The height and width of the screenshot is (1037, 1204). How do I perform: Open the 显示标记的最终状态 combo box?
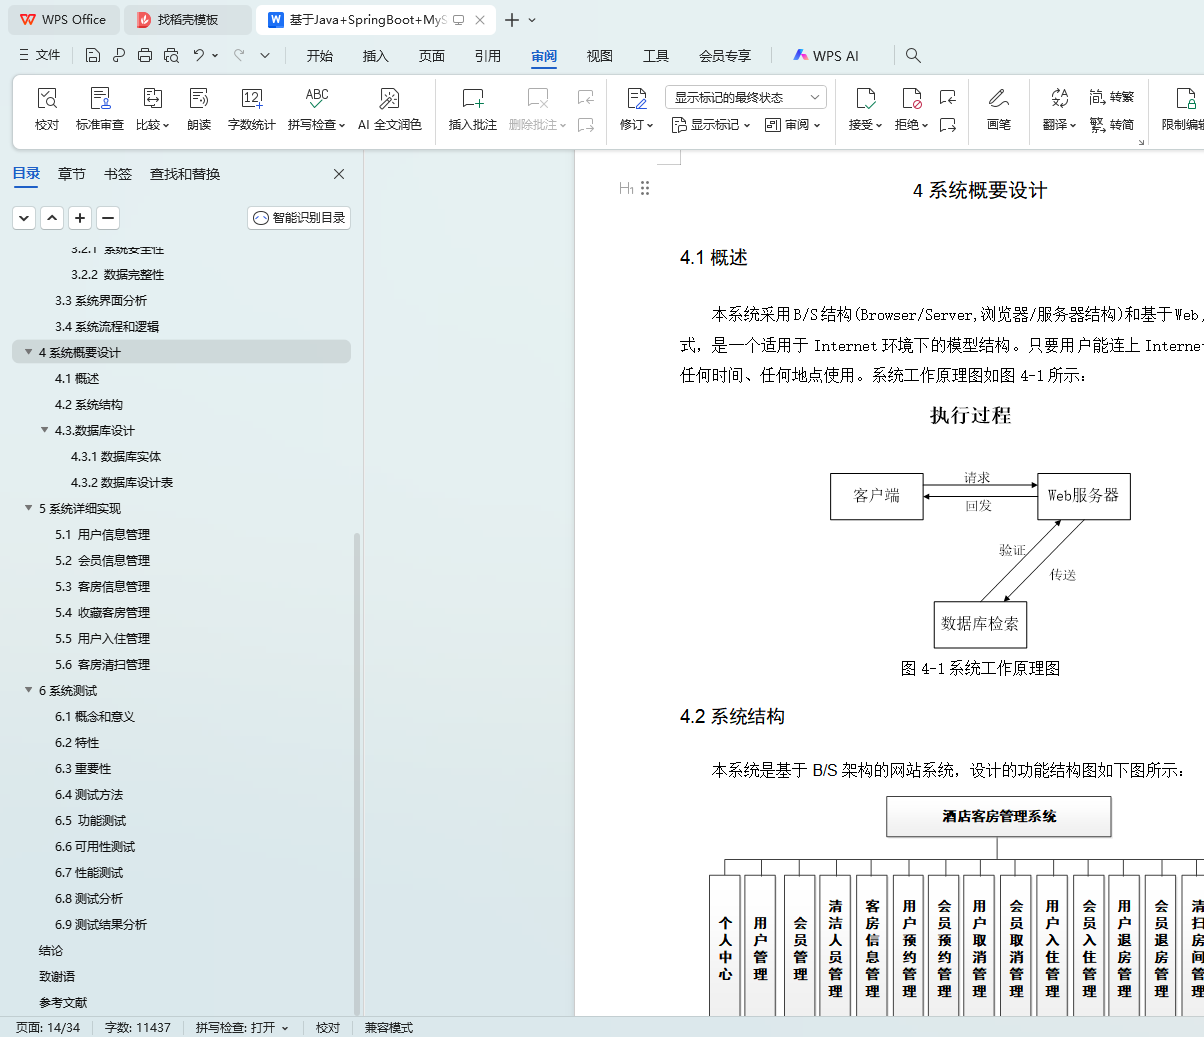(x=746, y=97)
